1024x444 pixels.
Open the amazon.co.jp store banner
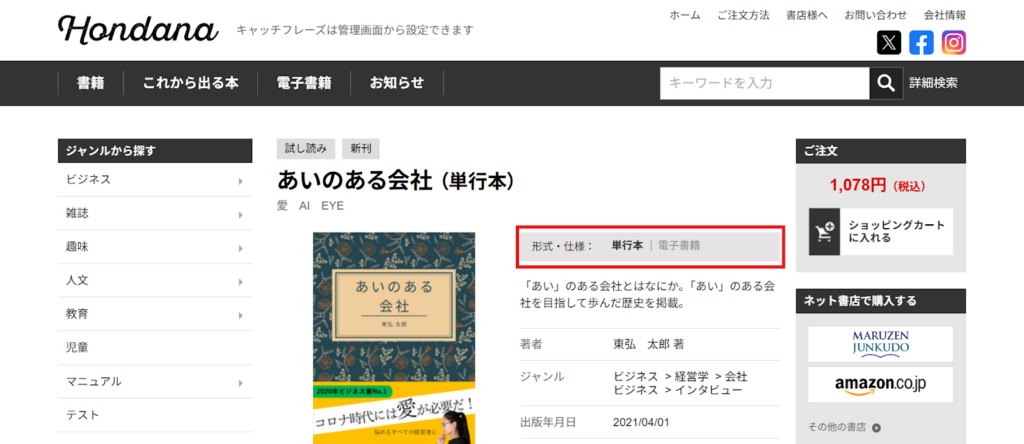coord(880,384)
